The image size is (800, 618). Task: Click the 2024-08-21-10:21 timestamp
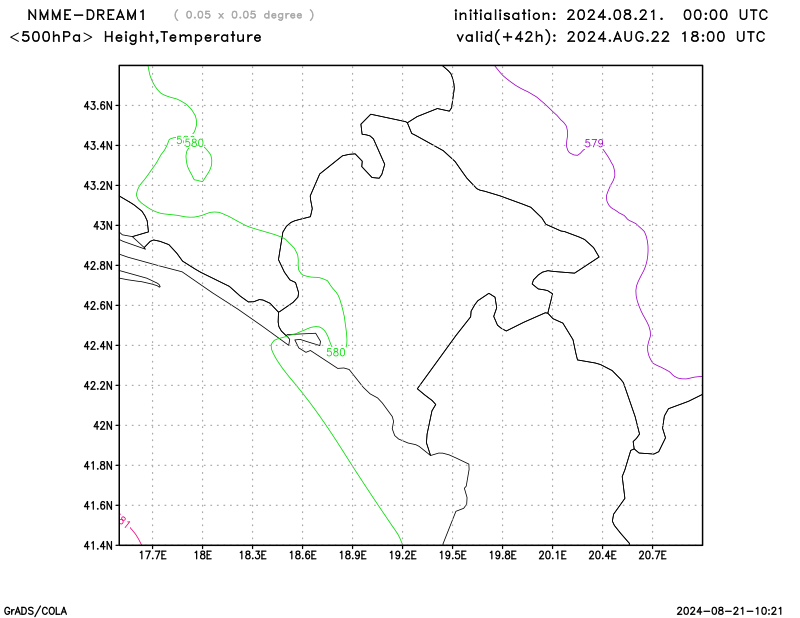pyautogui.click(x=729, y=611)
